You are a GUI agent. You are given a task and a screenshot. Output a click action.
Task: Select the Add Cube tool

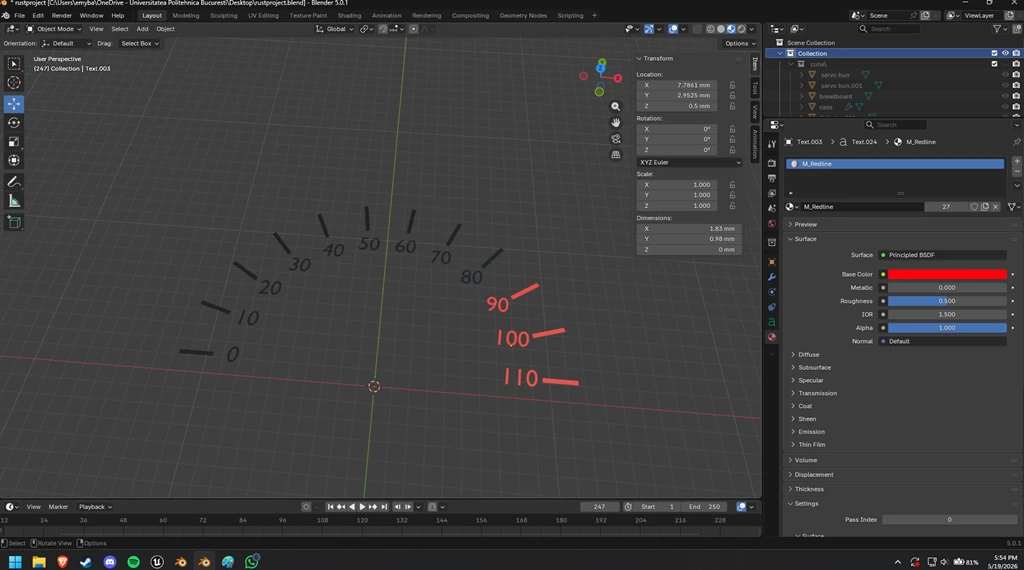(x=14, y=223)
